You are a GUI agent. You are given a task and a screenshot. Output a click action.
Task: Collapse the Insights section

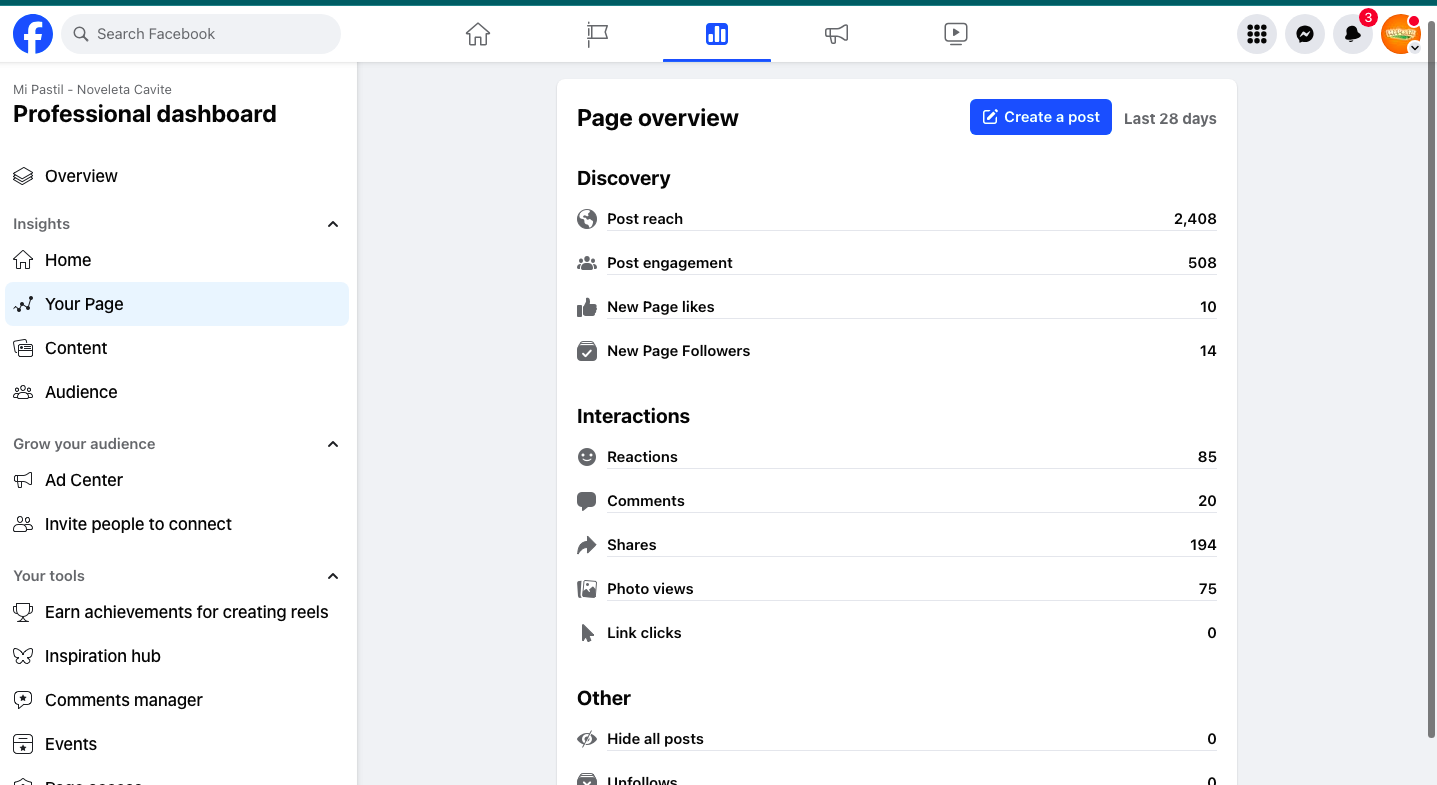pos(333,224)
